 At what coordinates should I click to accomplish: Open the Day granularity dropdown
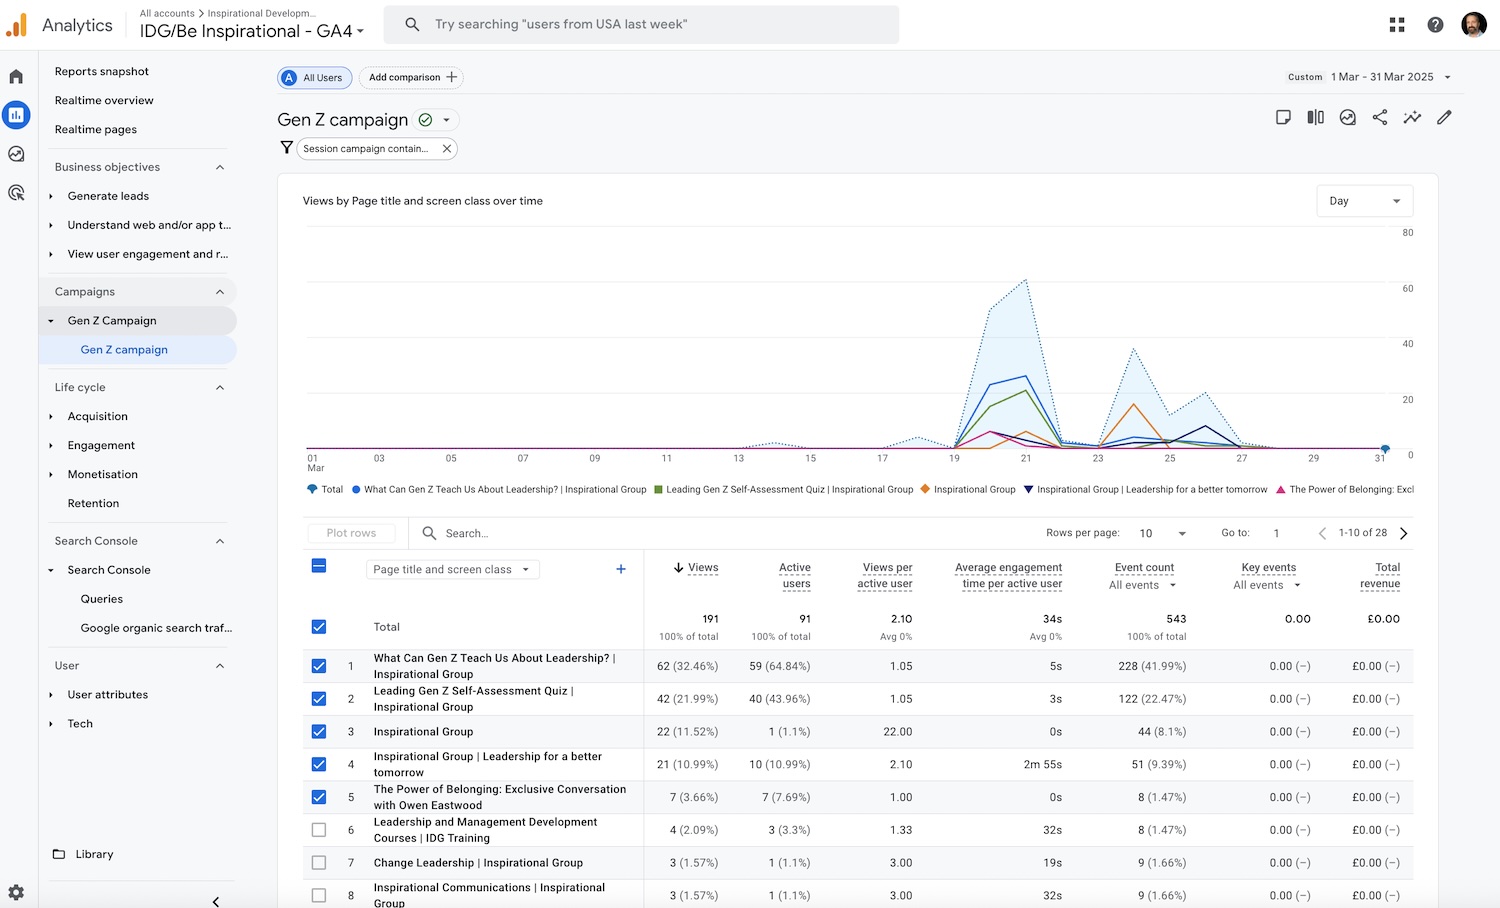[x=1364, y=201]
